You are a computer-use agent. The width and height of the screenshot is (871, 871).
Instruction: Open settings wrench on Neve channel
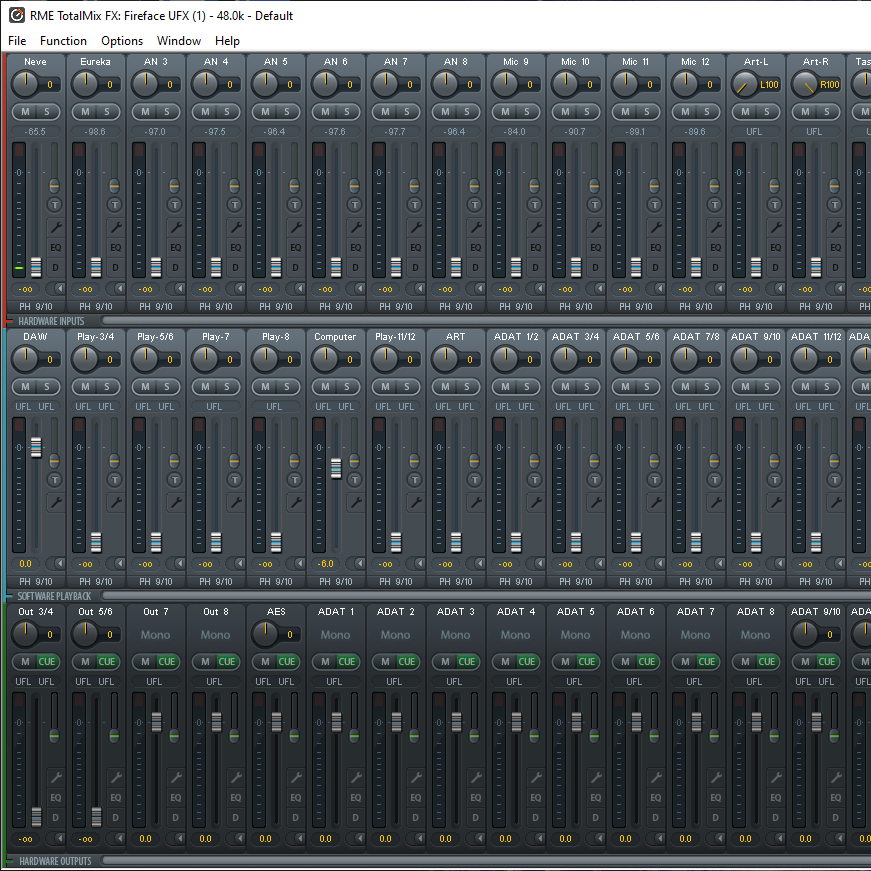pyautogui.click(x=55, y=227)
